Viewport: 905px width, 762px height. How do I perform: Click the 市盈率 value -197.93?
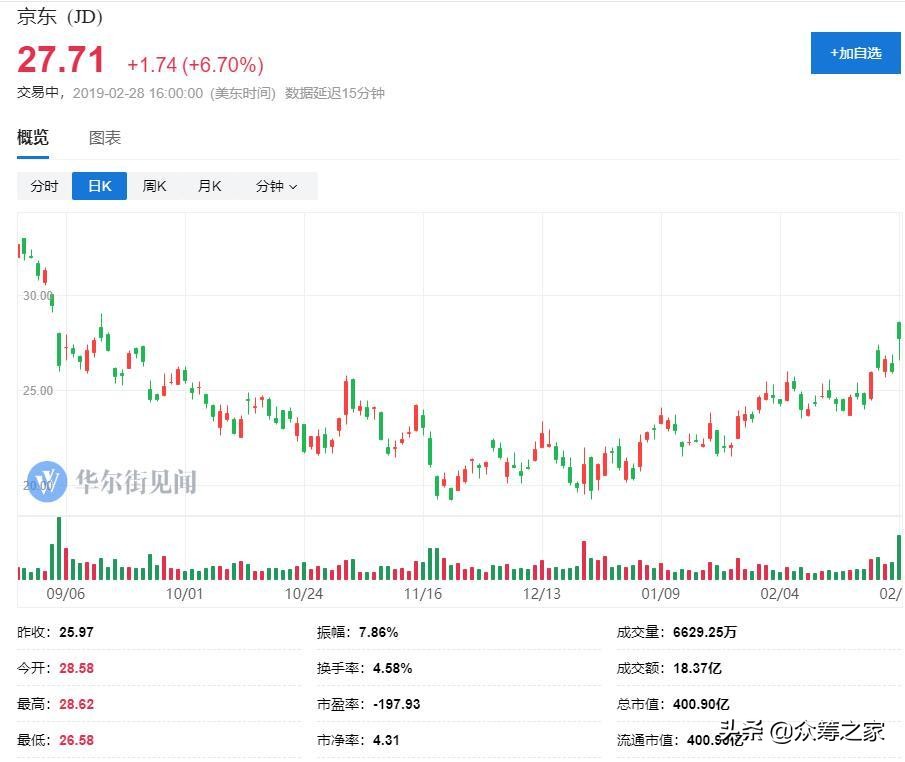pyautogui.click(x=399, y=704)
